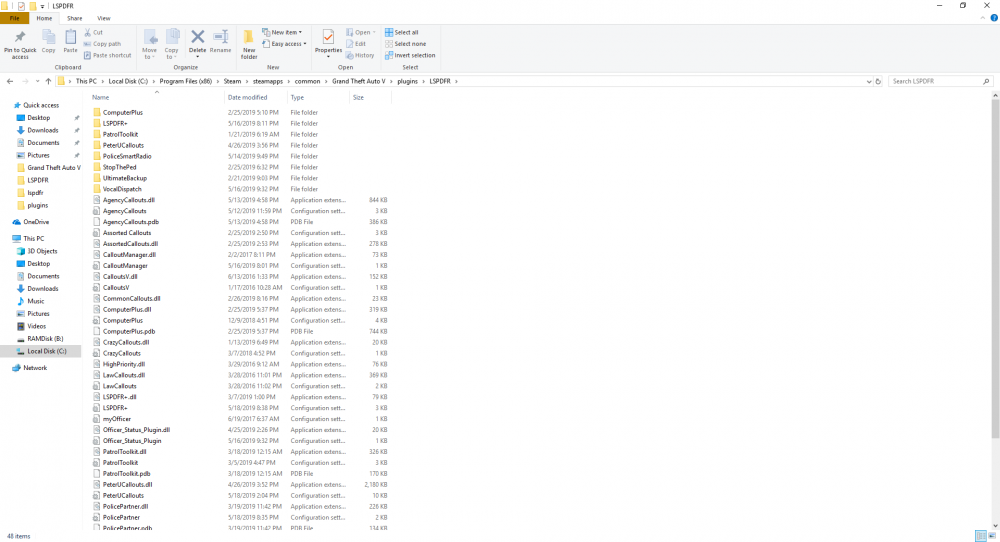Click the Rename icon in ribbon
The width and height of the screenshot is (1000, 542).
(221, 42)
